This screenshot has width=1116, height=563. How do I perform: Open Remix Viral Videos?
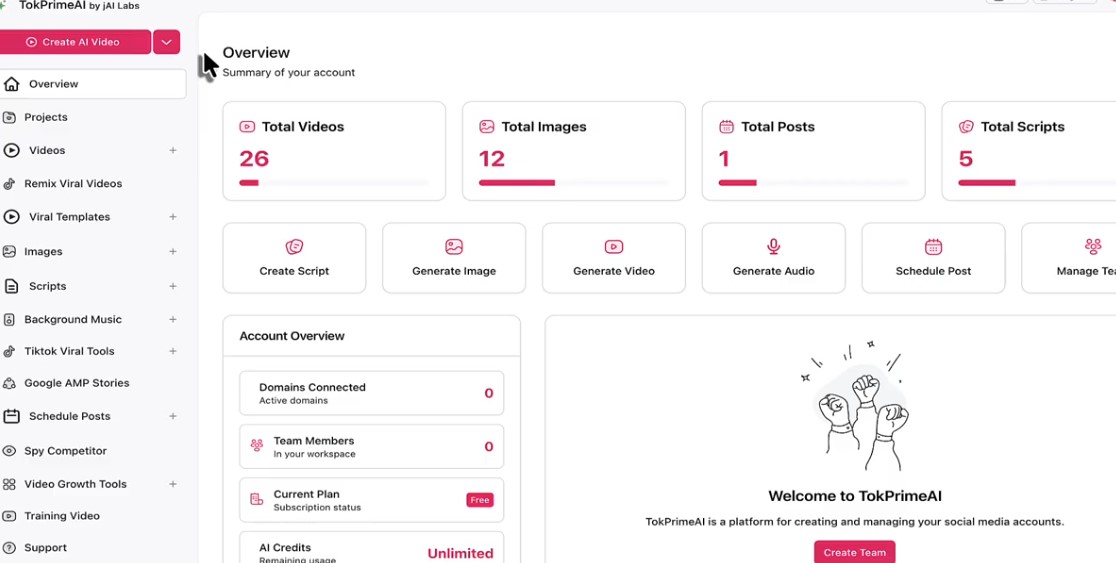click(x=73, y=184)
